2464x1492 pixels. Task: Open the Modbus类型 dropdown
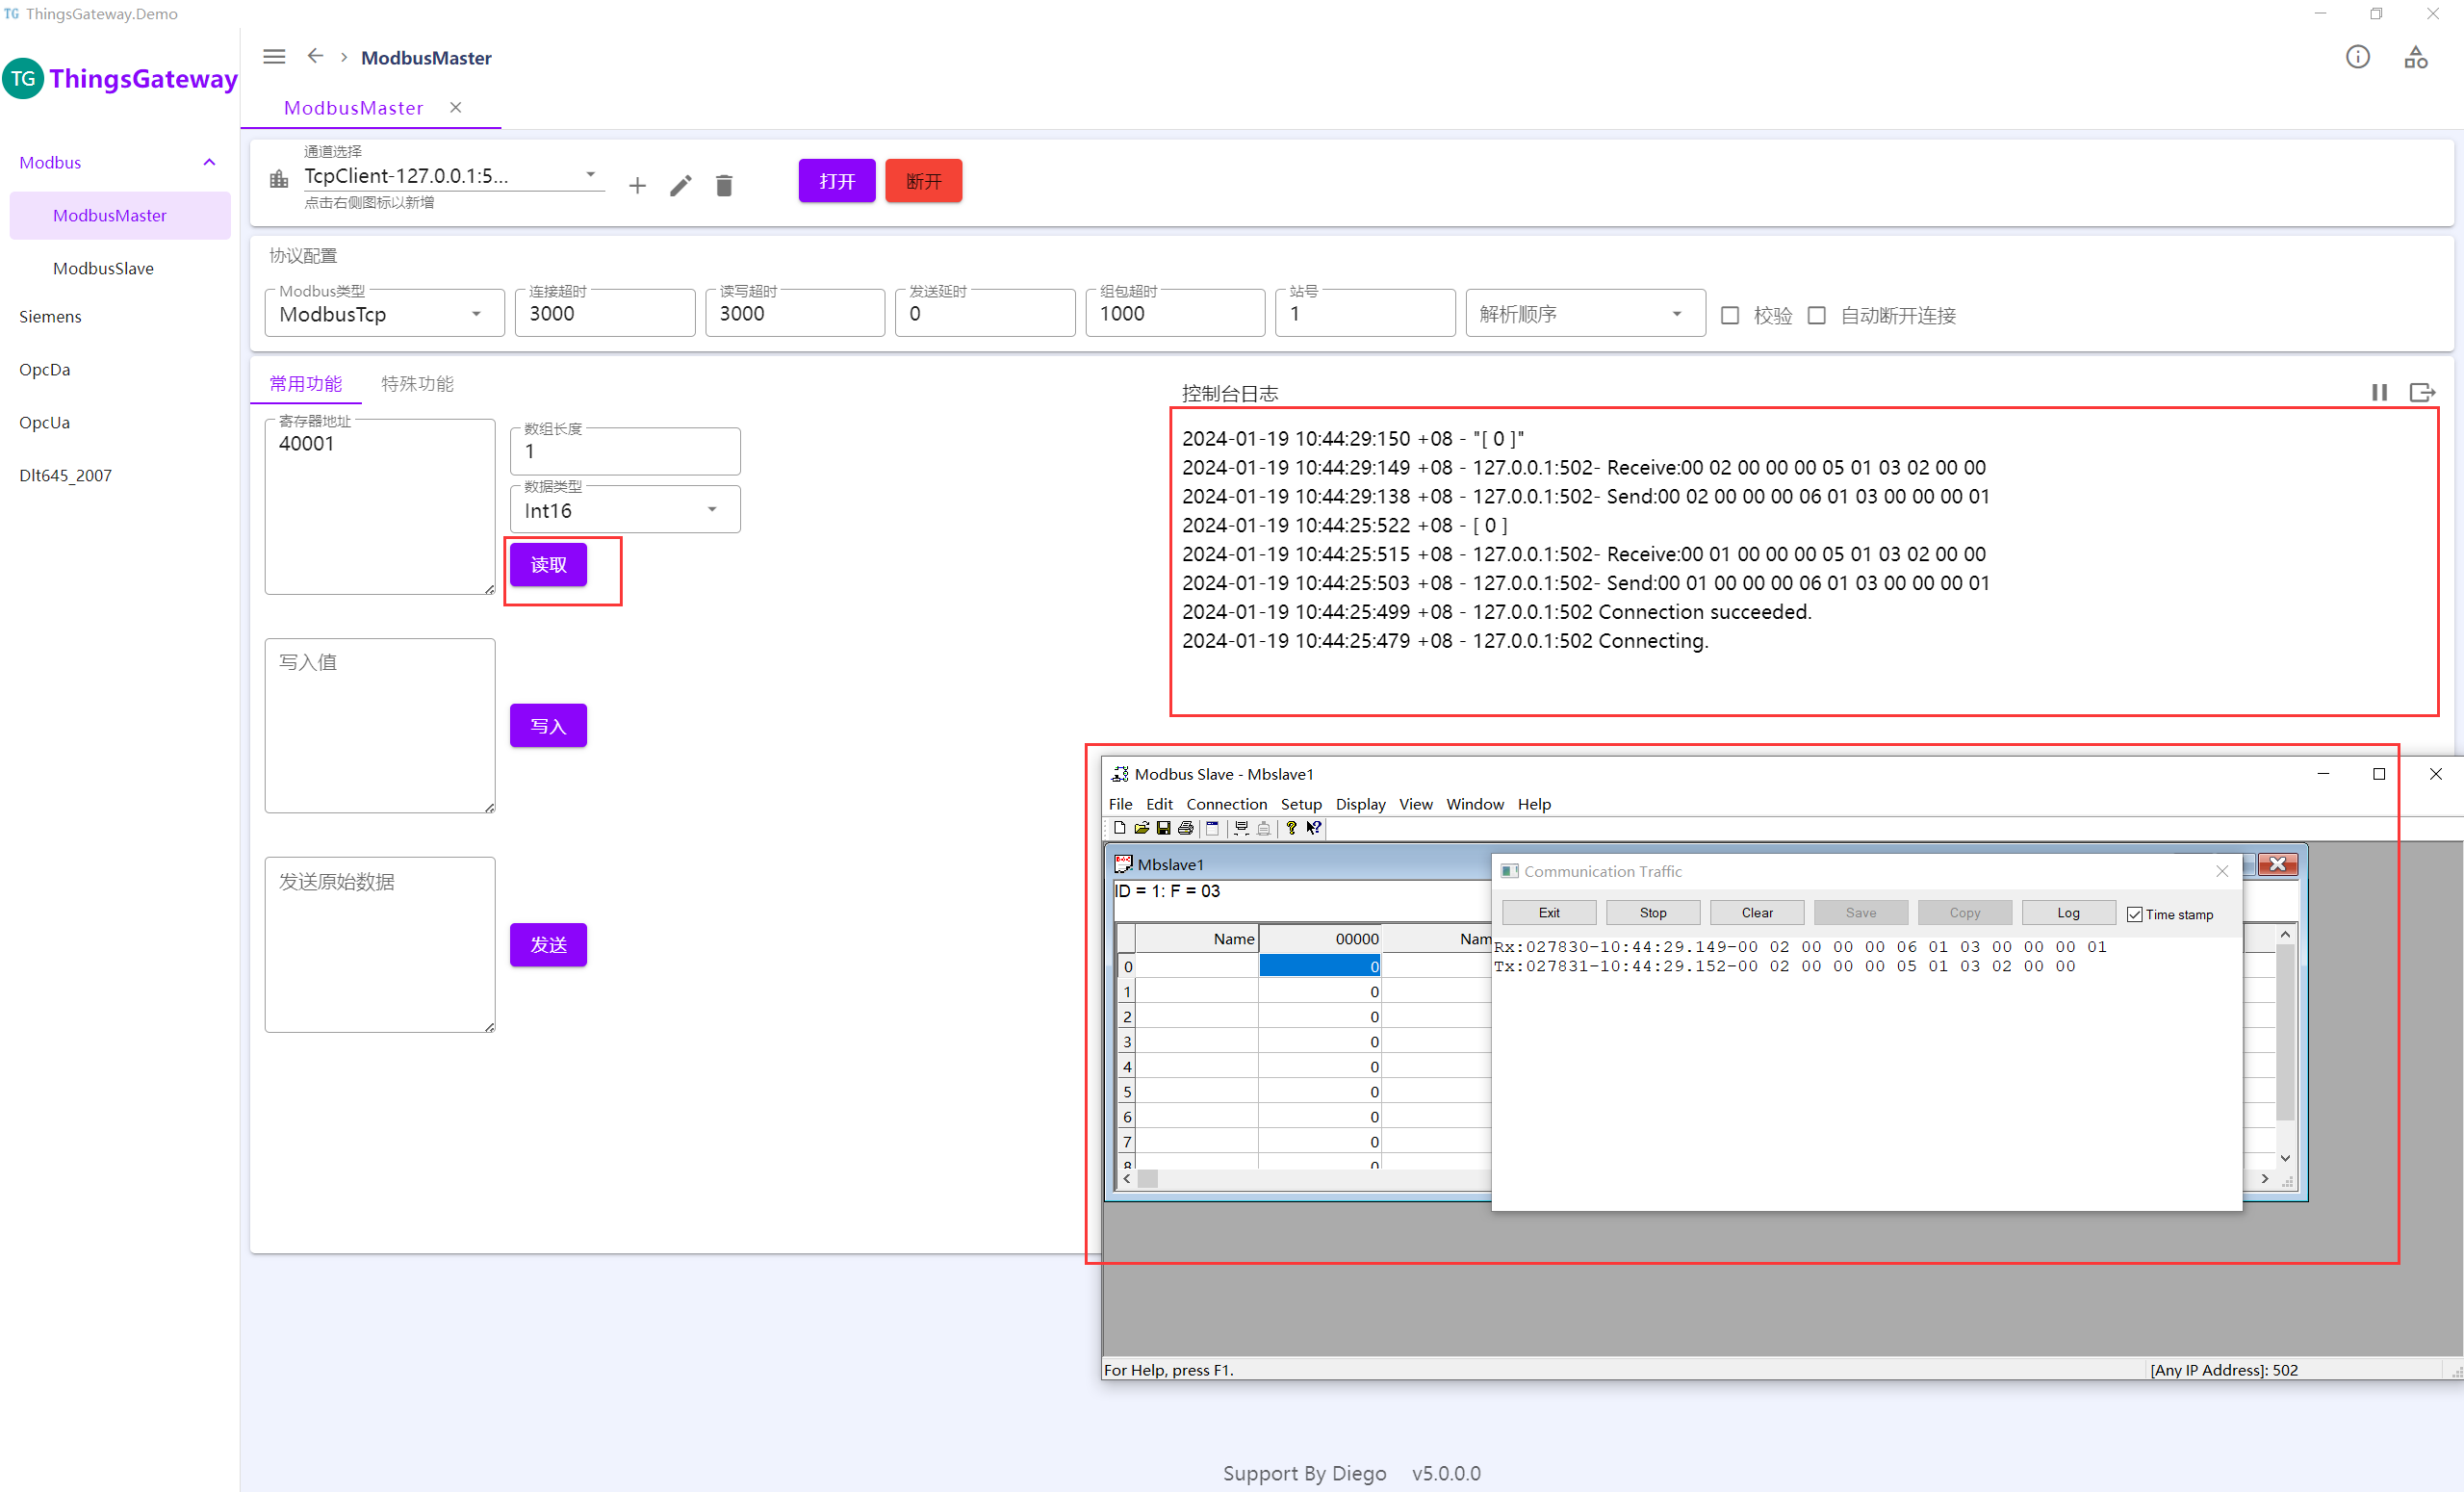point(384,314)
